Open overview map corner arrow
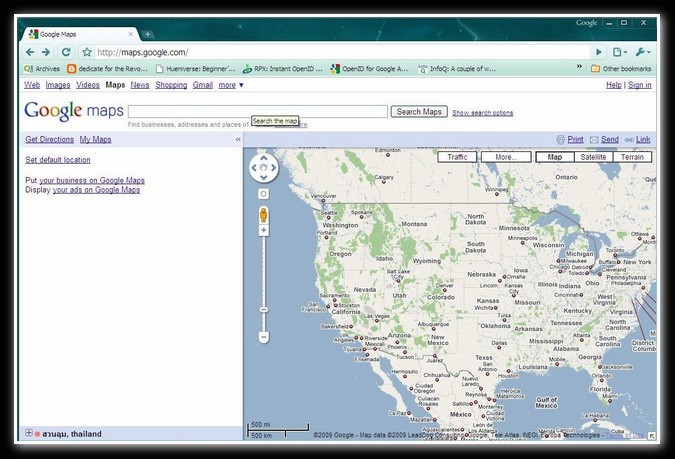The height and width of the screenshot is (459, 675). (652, 436)
